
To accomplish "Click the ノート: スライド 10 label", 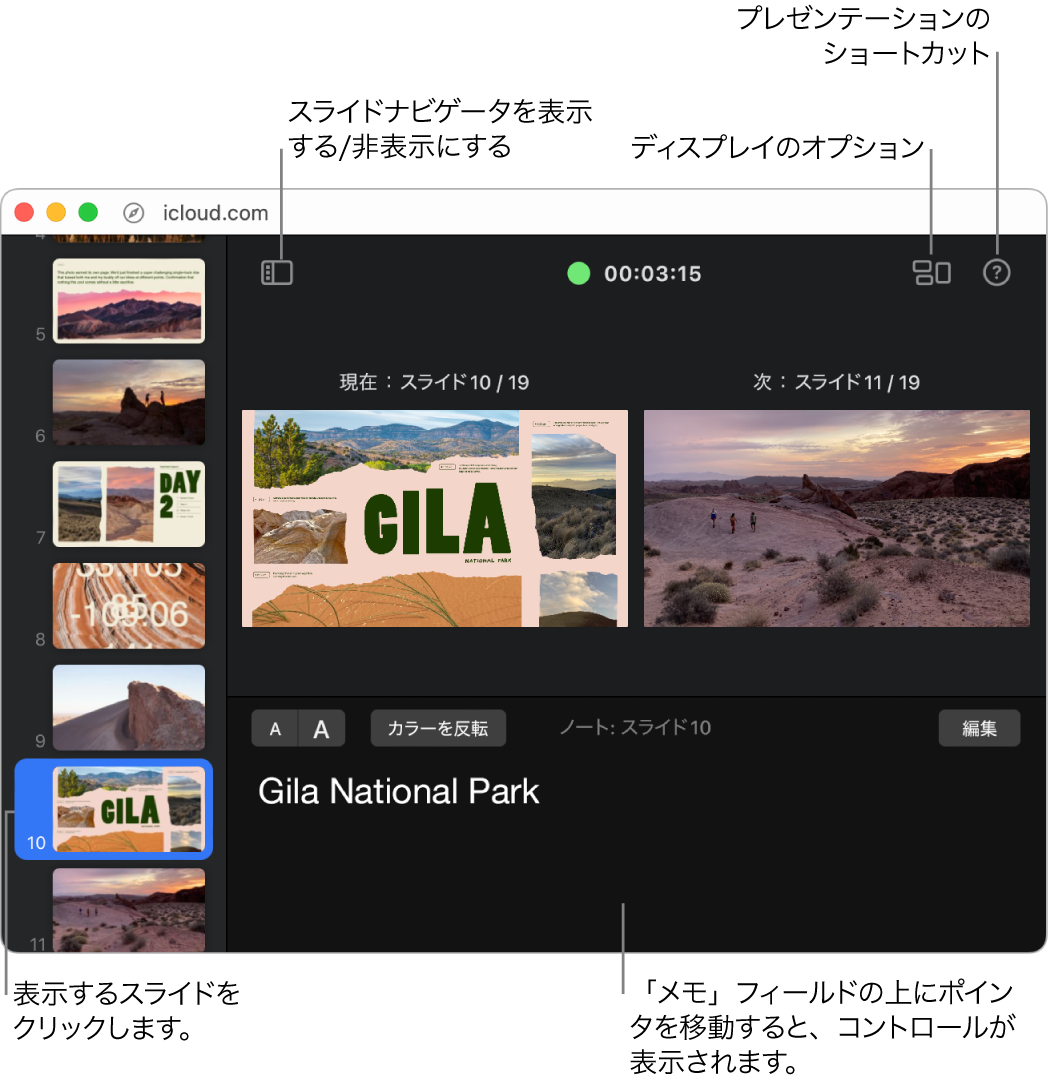I will click(635, 728).
